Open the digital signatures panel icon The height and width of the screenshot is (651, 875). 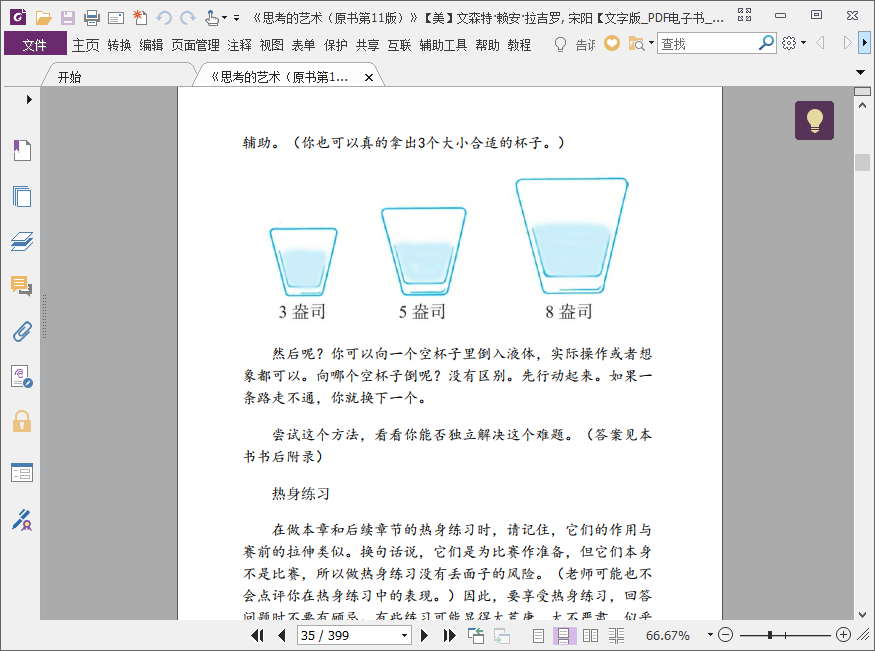point(22,377)
